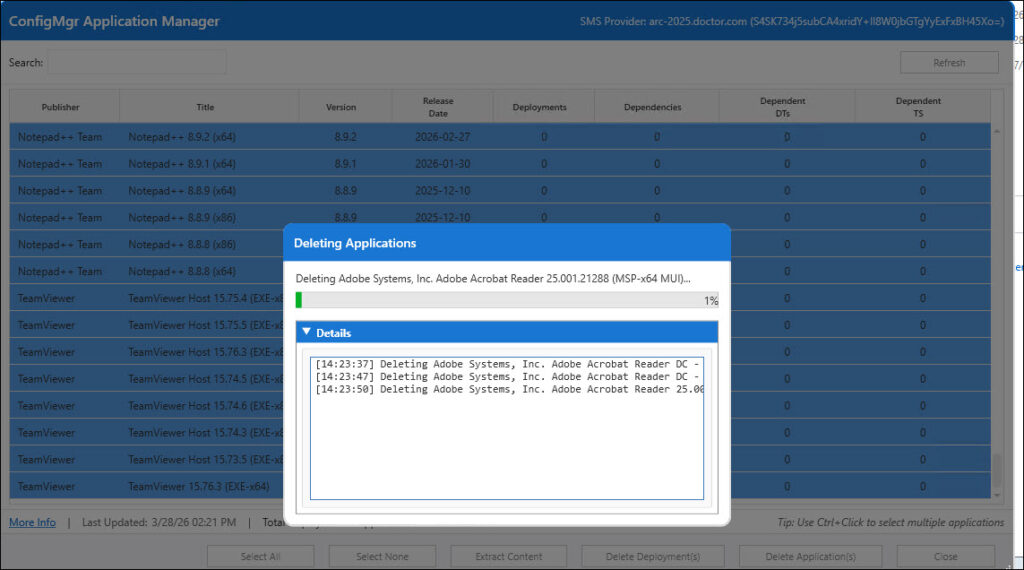Sort by the Deployments column header
The width and height of the screenshot is (1024, 570).
tap(539, 107)
